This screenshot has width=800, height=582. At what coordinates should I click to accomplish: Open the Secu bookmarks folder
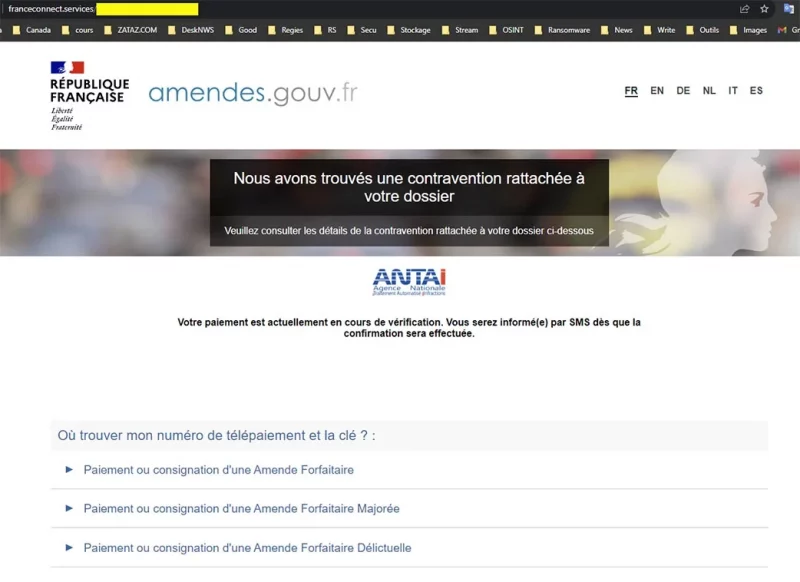click(x=362, y=30)
